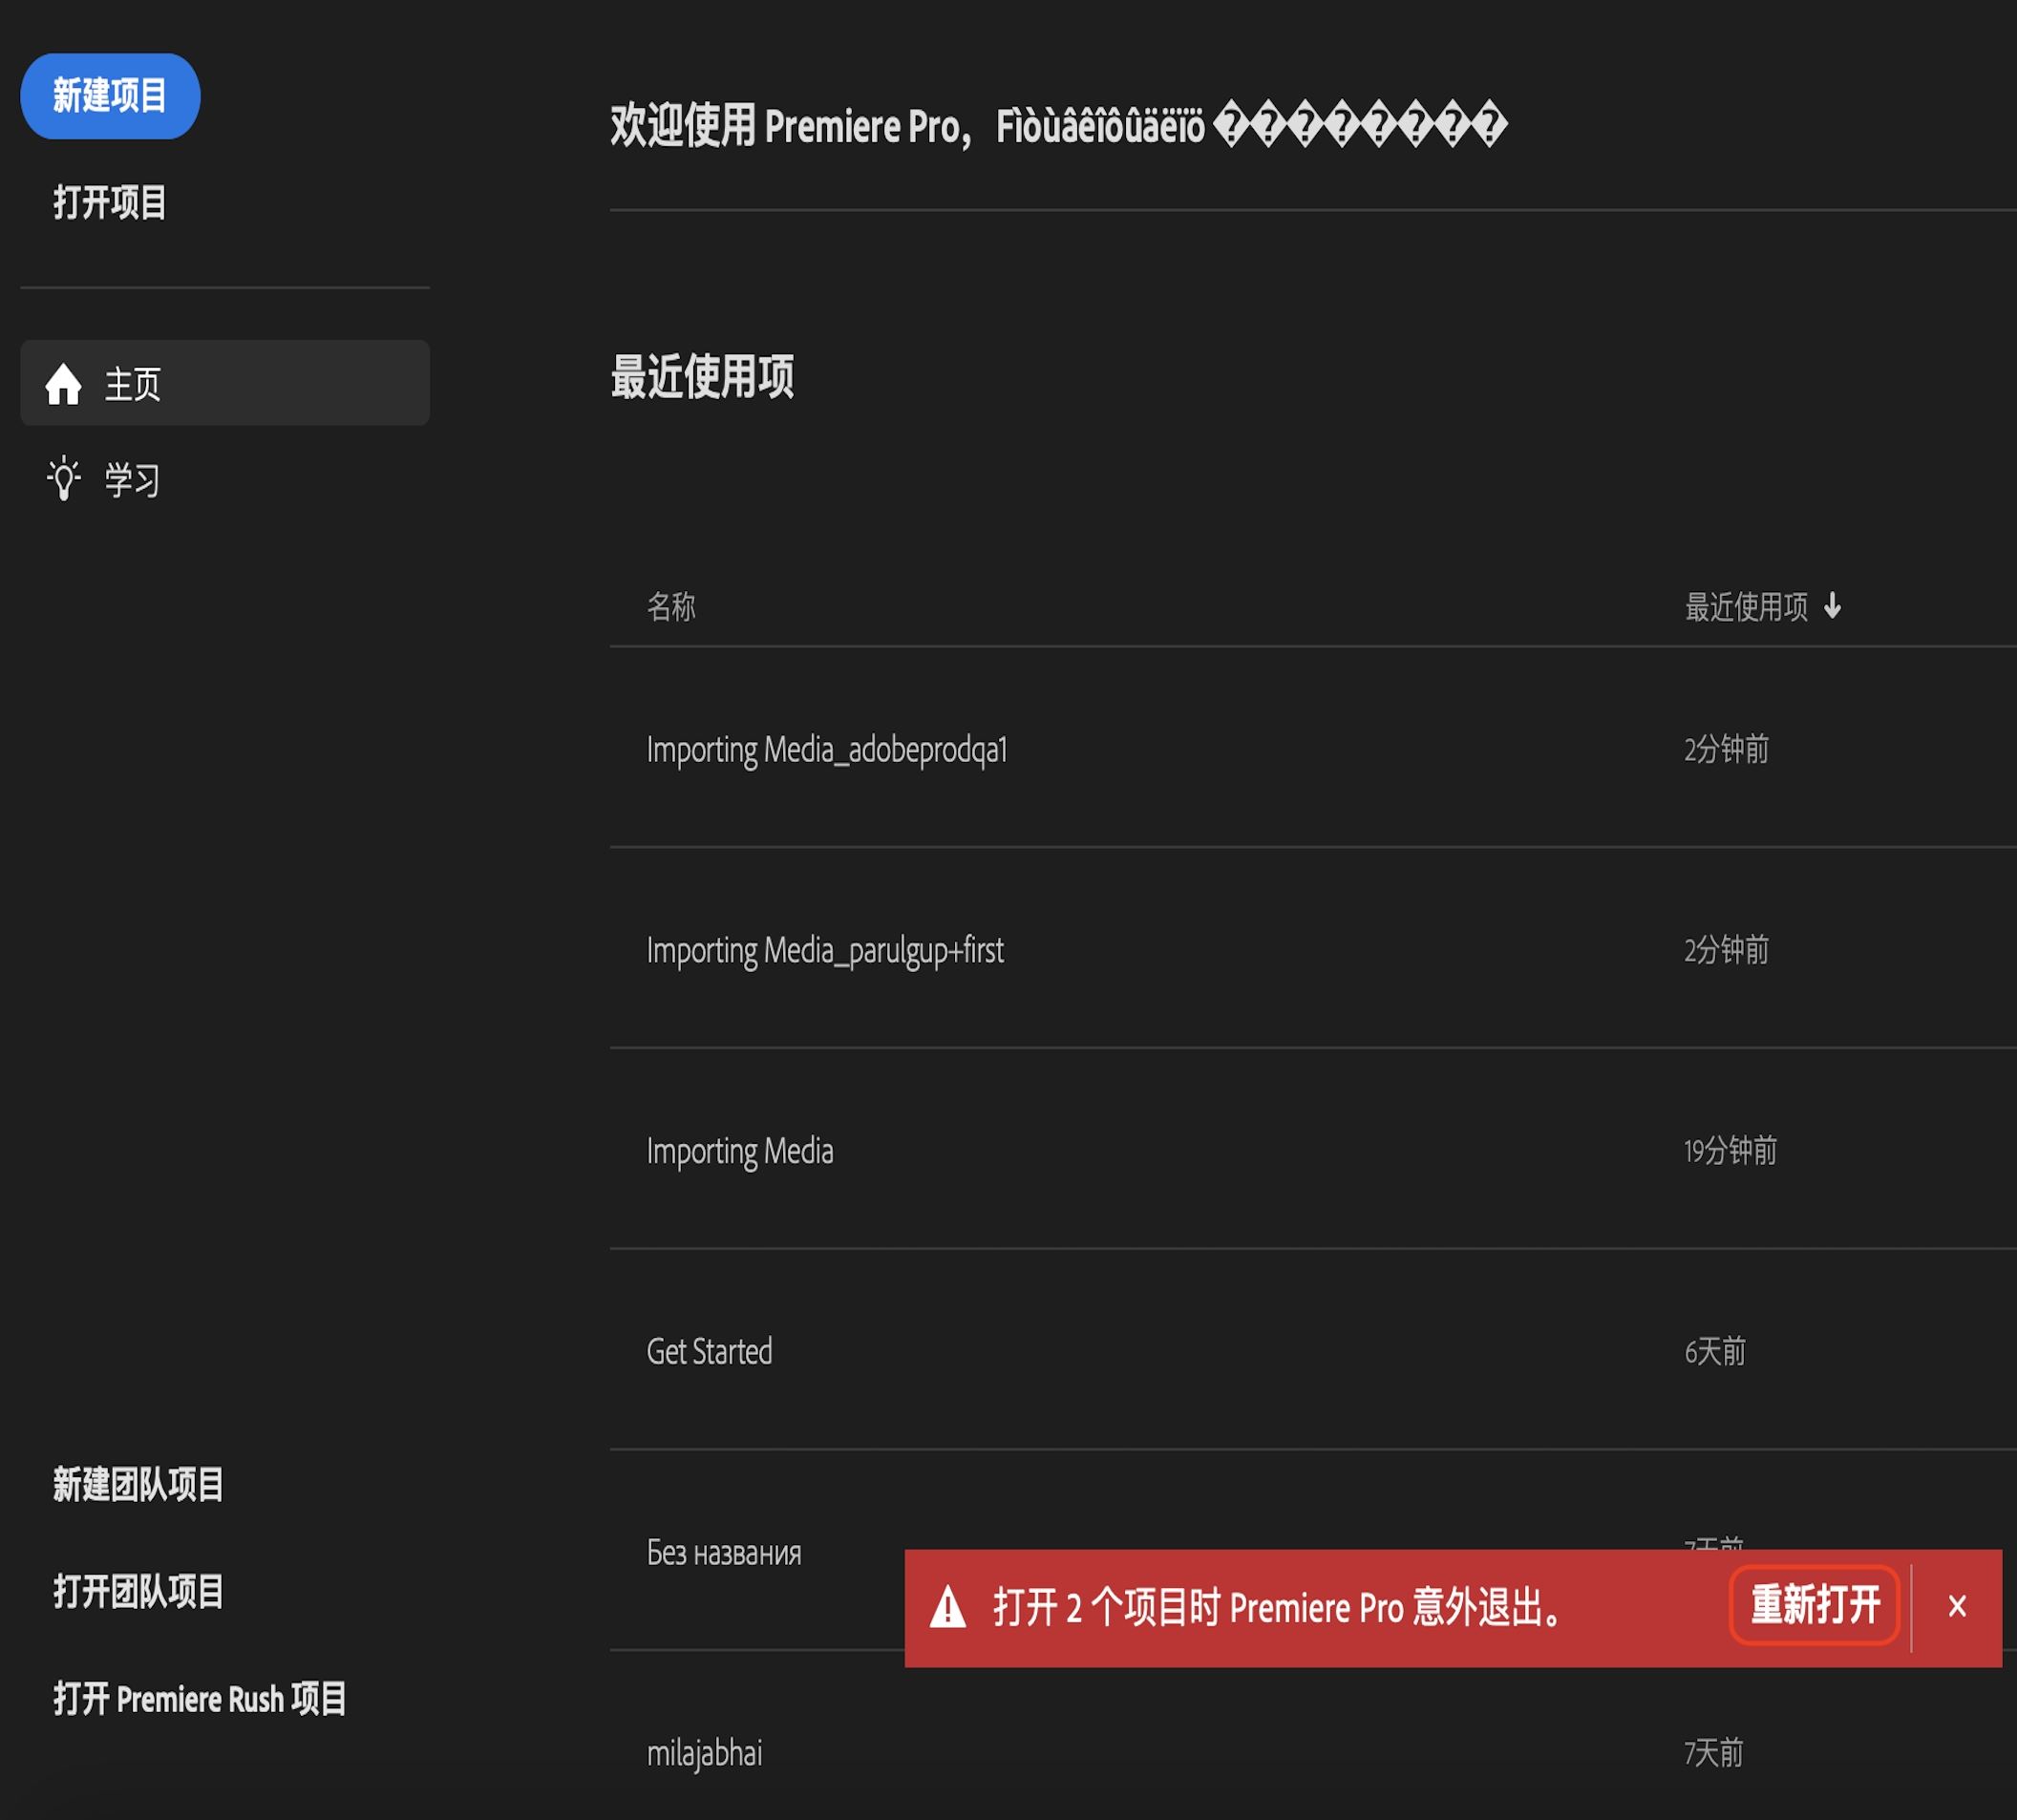Viewport: 2017px width, 1820px height.
Task: Click the home icon beside 主页
Action: coord(64,383)
